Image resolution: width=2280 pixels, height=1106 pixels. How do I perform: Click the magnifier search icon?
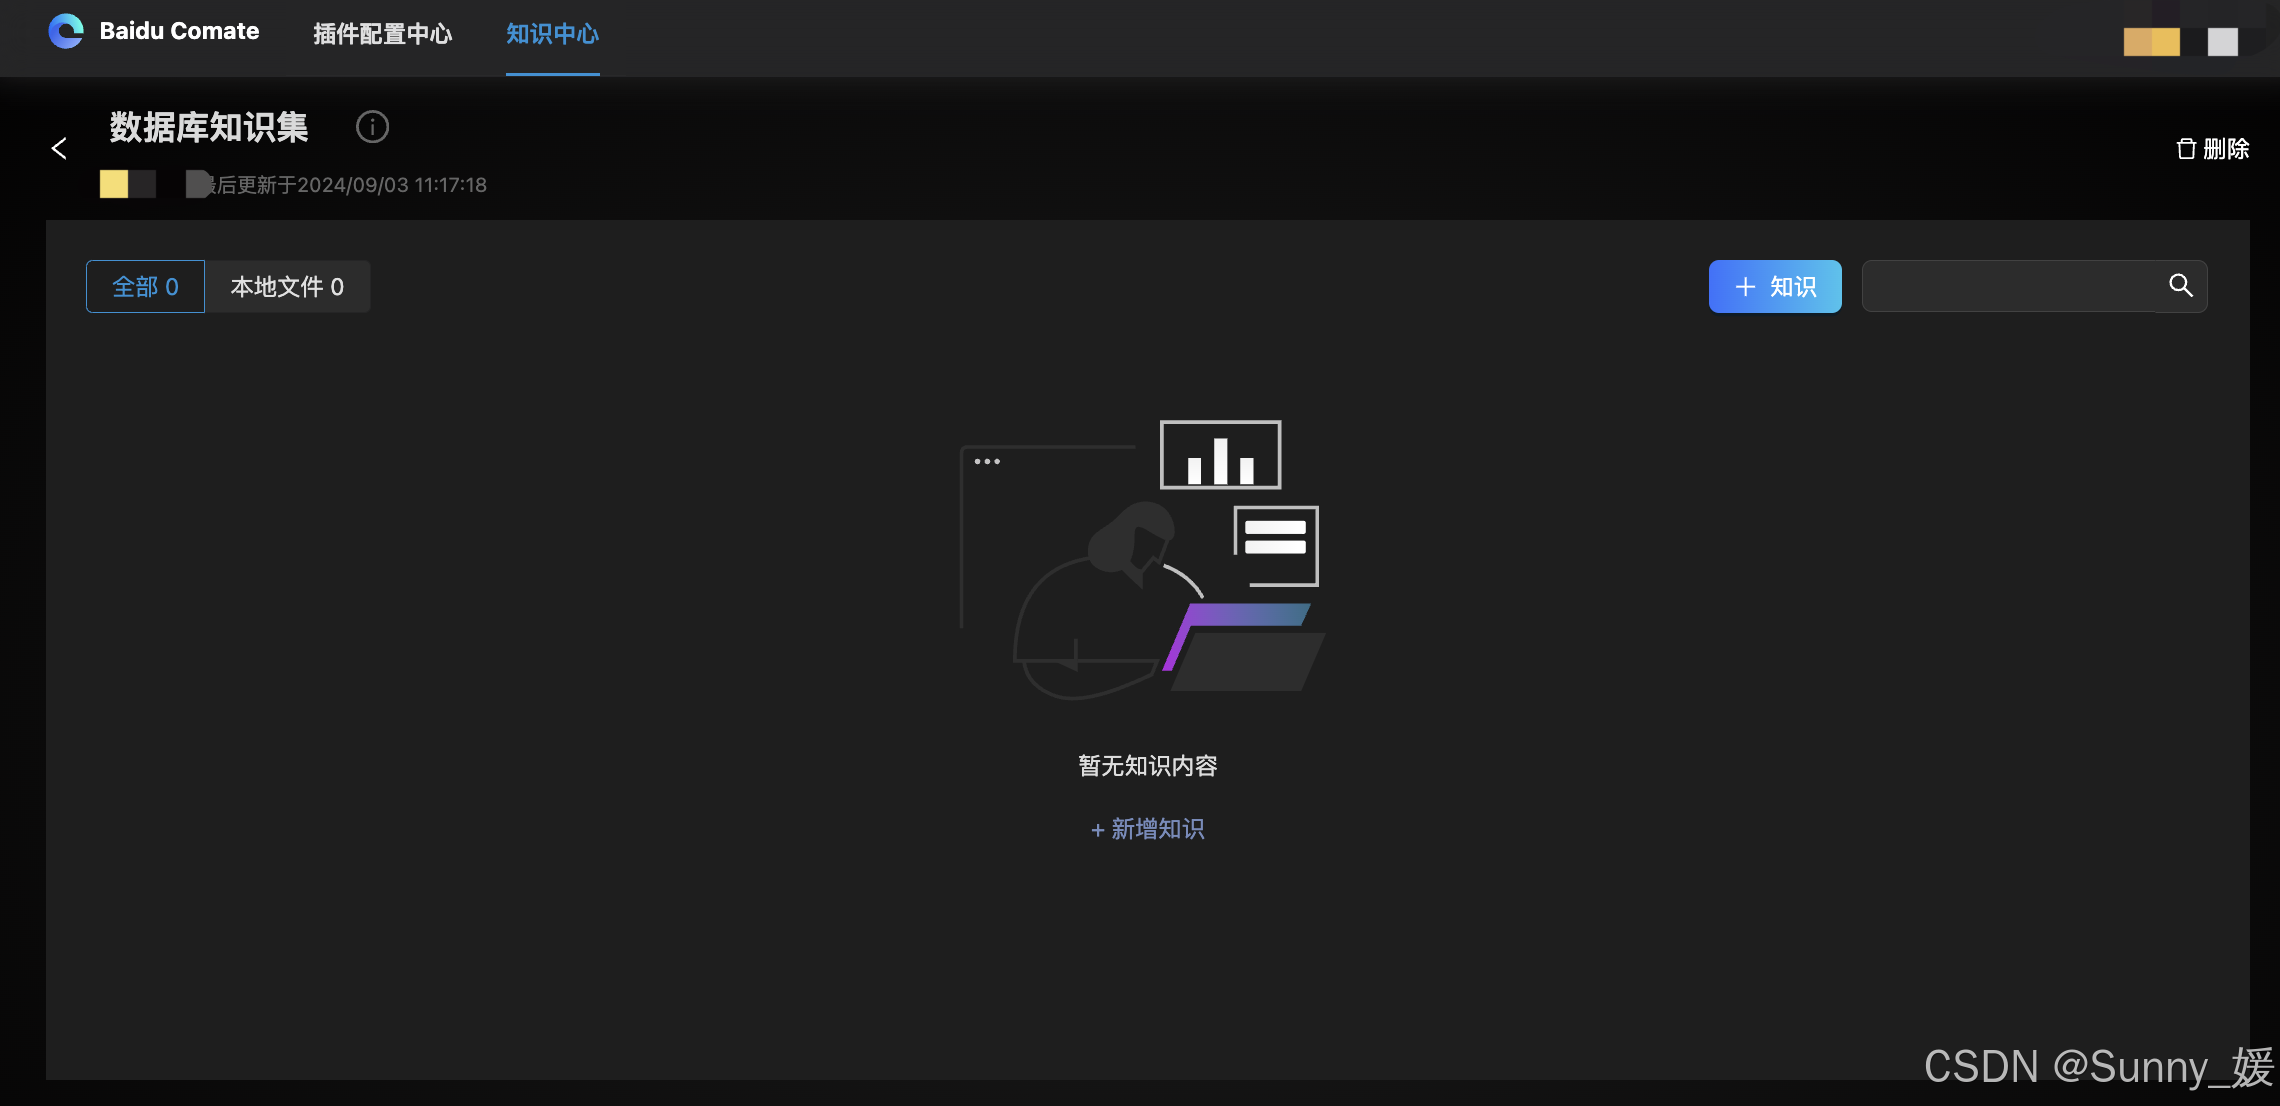pyautogui.click(x=2180, y=286)
